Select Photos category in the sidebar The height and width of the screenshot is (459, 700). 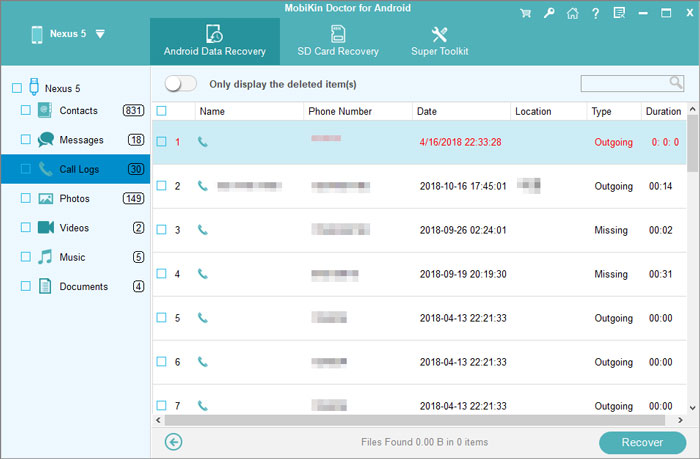point(75,199)
